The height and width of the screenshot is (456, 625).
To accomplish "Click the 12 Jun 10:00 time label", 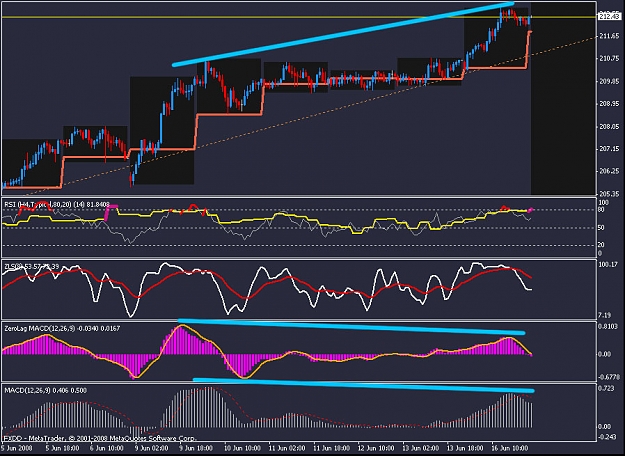I will (x=377, y=448).
